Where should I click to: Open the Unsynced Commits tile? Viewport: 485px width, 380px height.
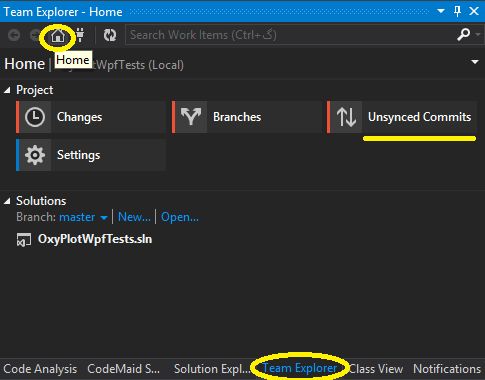click(x=402, y=117)
